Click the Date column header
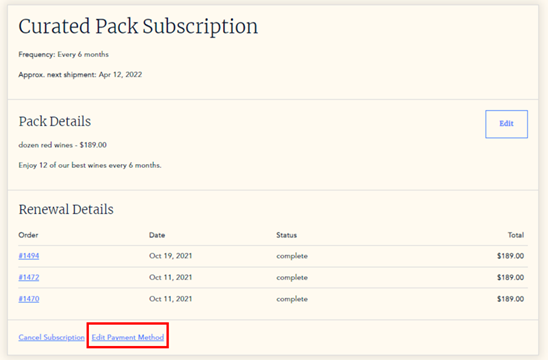548x360 pixels. pos(157,235)
